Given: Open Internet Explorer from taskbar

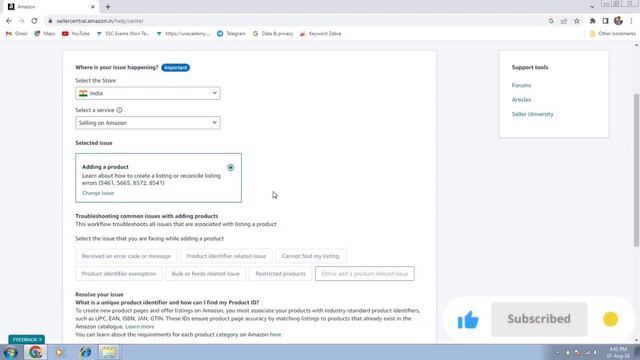Looking at the screenshot, I should [85, 352].
